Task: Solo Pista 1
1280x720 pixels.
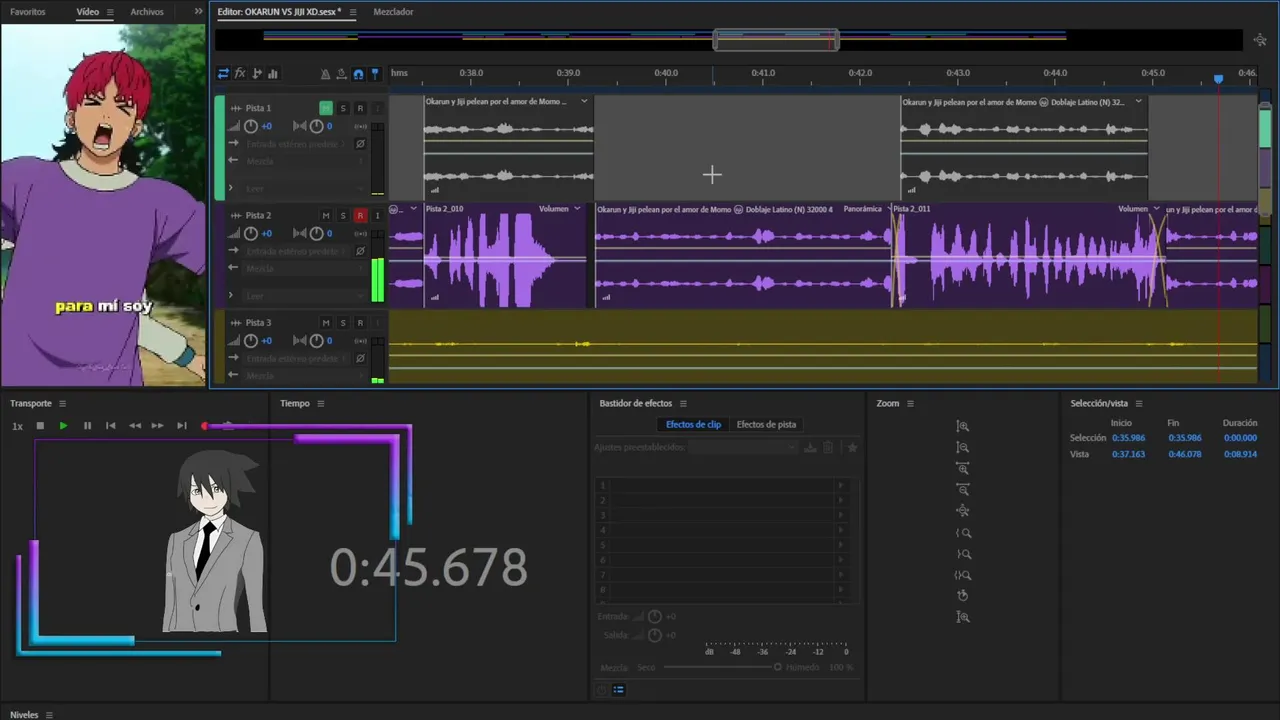Action: click(x=343, y=108)
